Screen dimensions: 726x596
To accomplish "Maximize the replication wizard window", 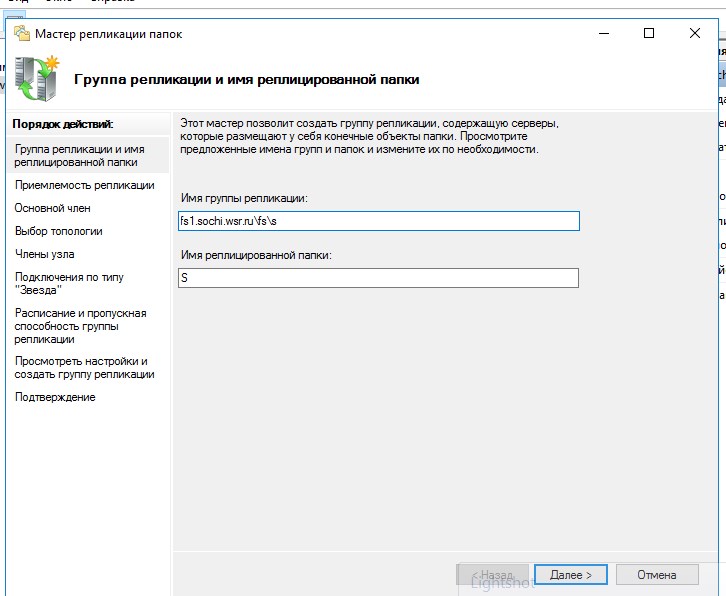I will point(649,33).
